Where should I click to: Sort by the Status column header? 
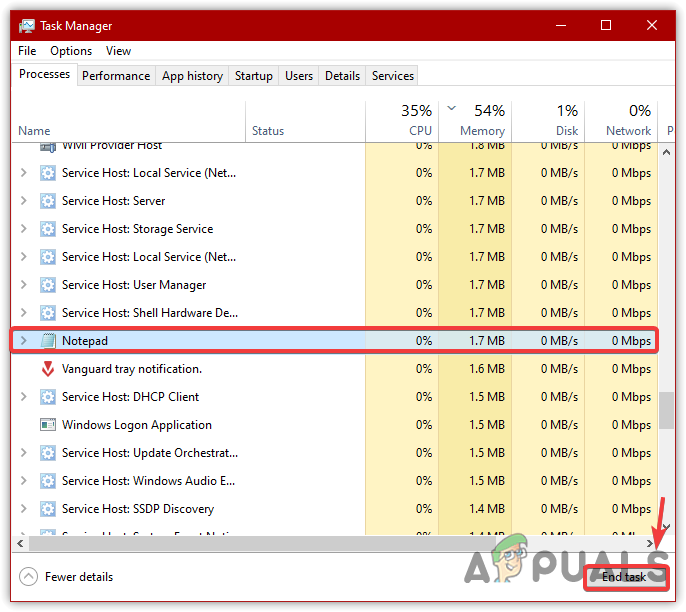click(x=305, y=122)
